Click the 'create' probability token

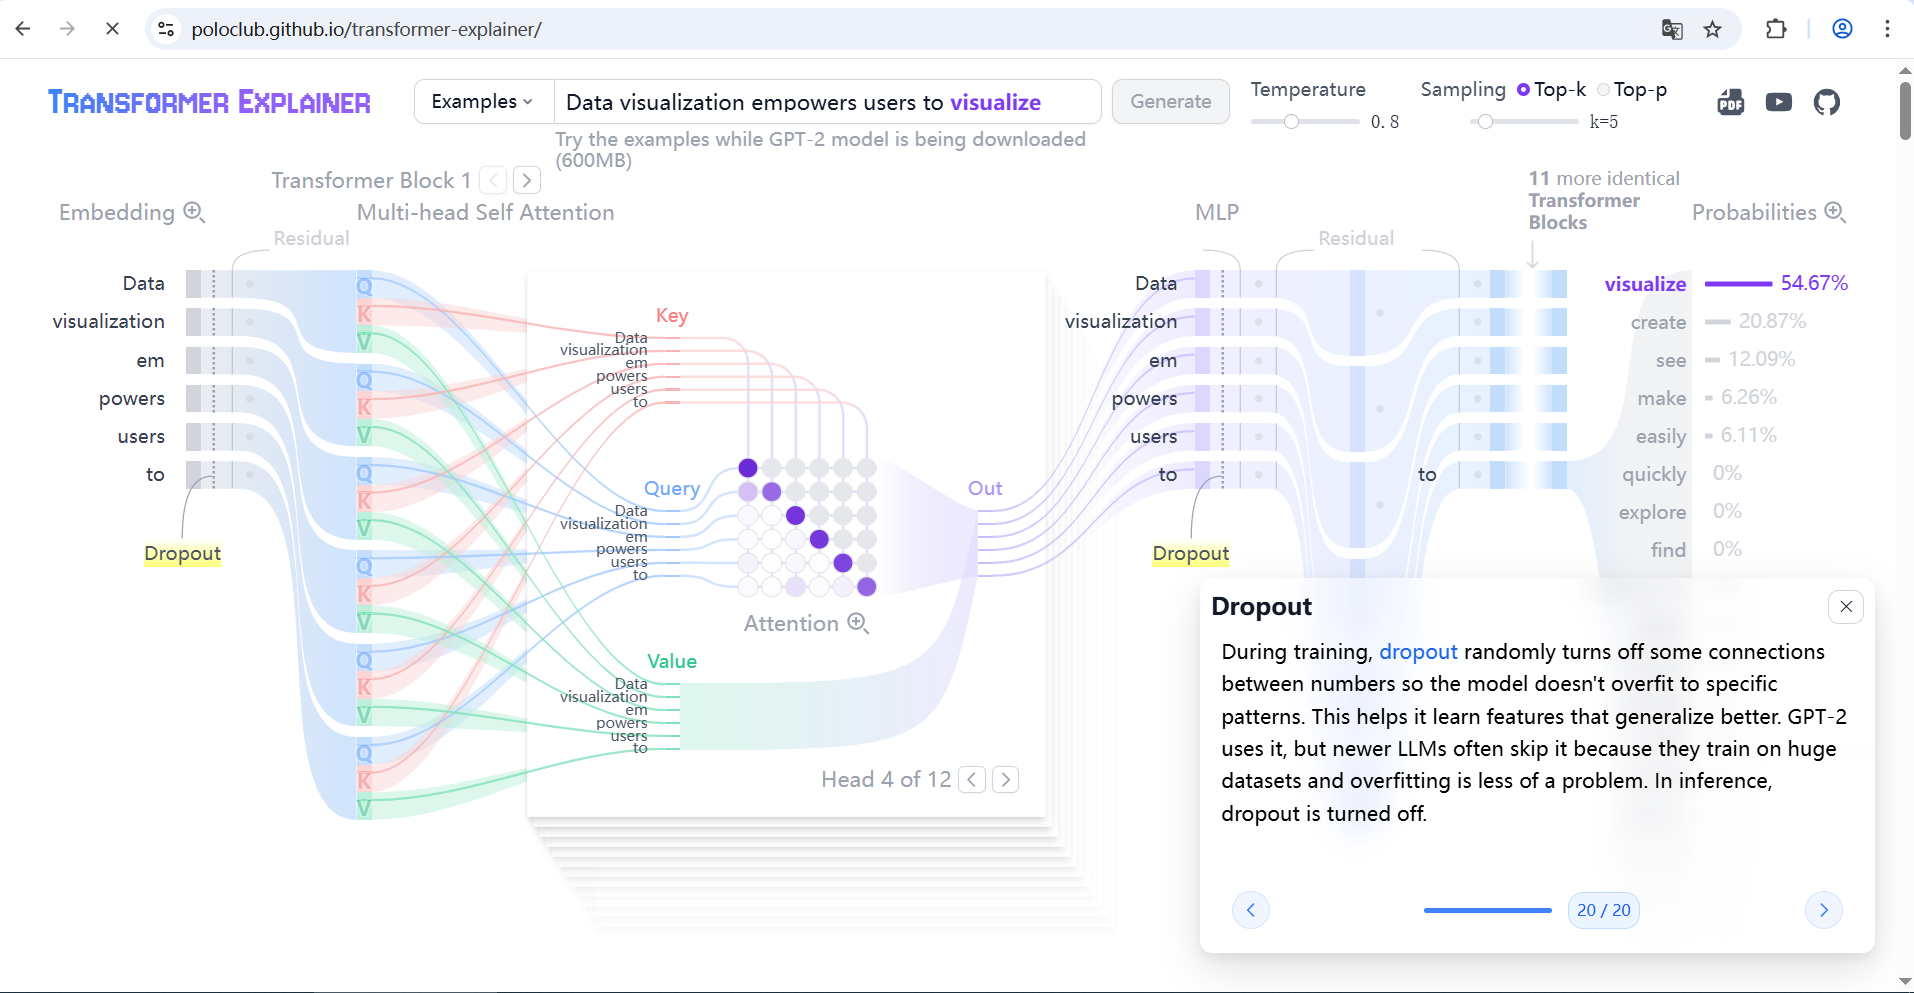[1658, 322]
